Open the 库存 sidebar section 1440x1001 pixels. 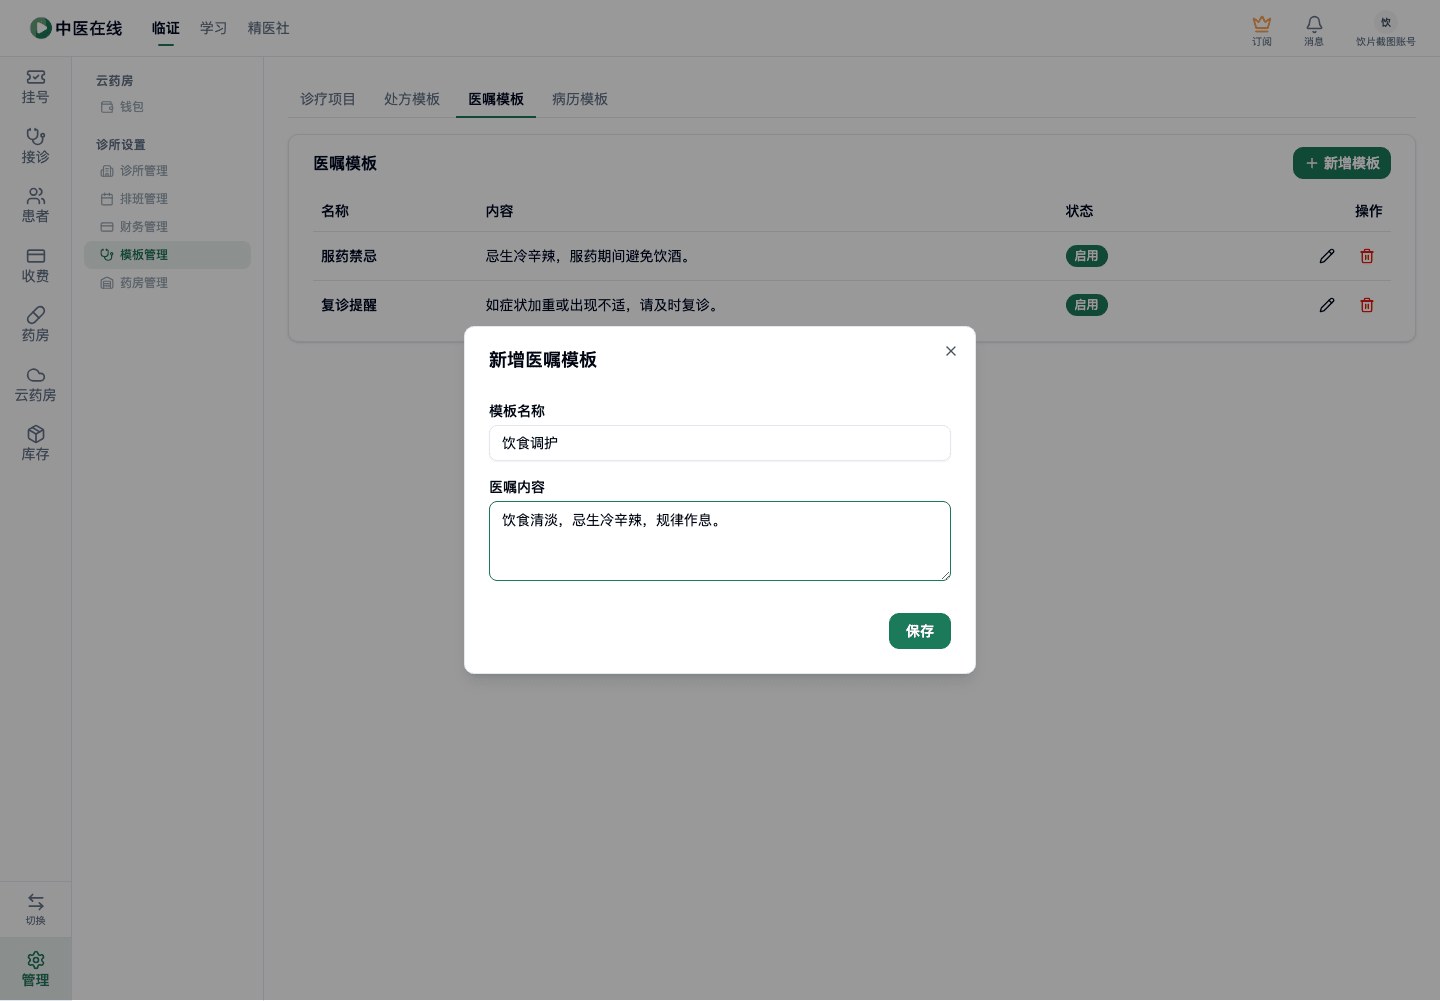tap(36, 444)
